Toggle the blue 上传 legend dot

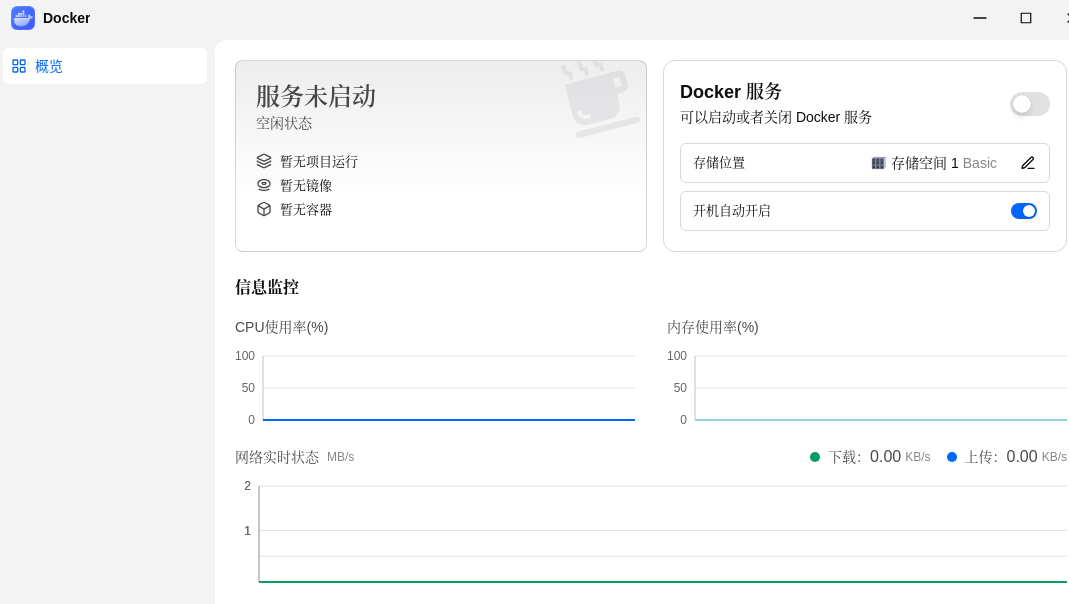tap(952, 457)
